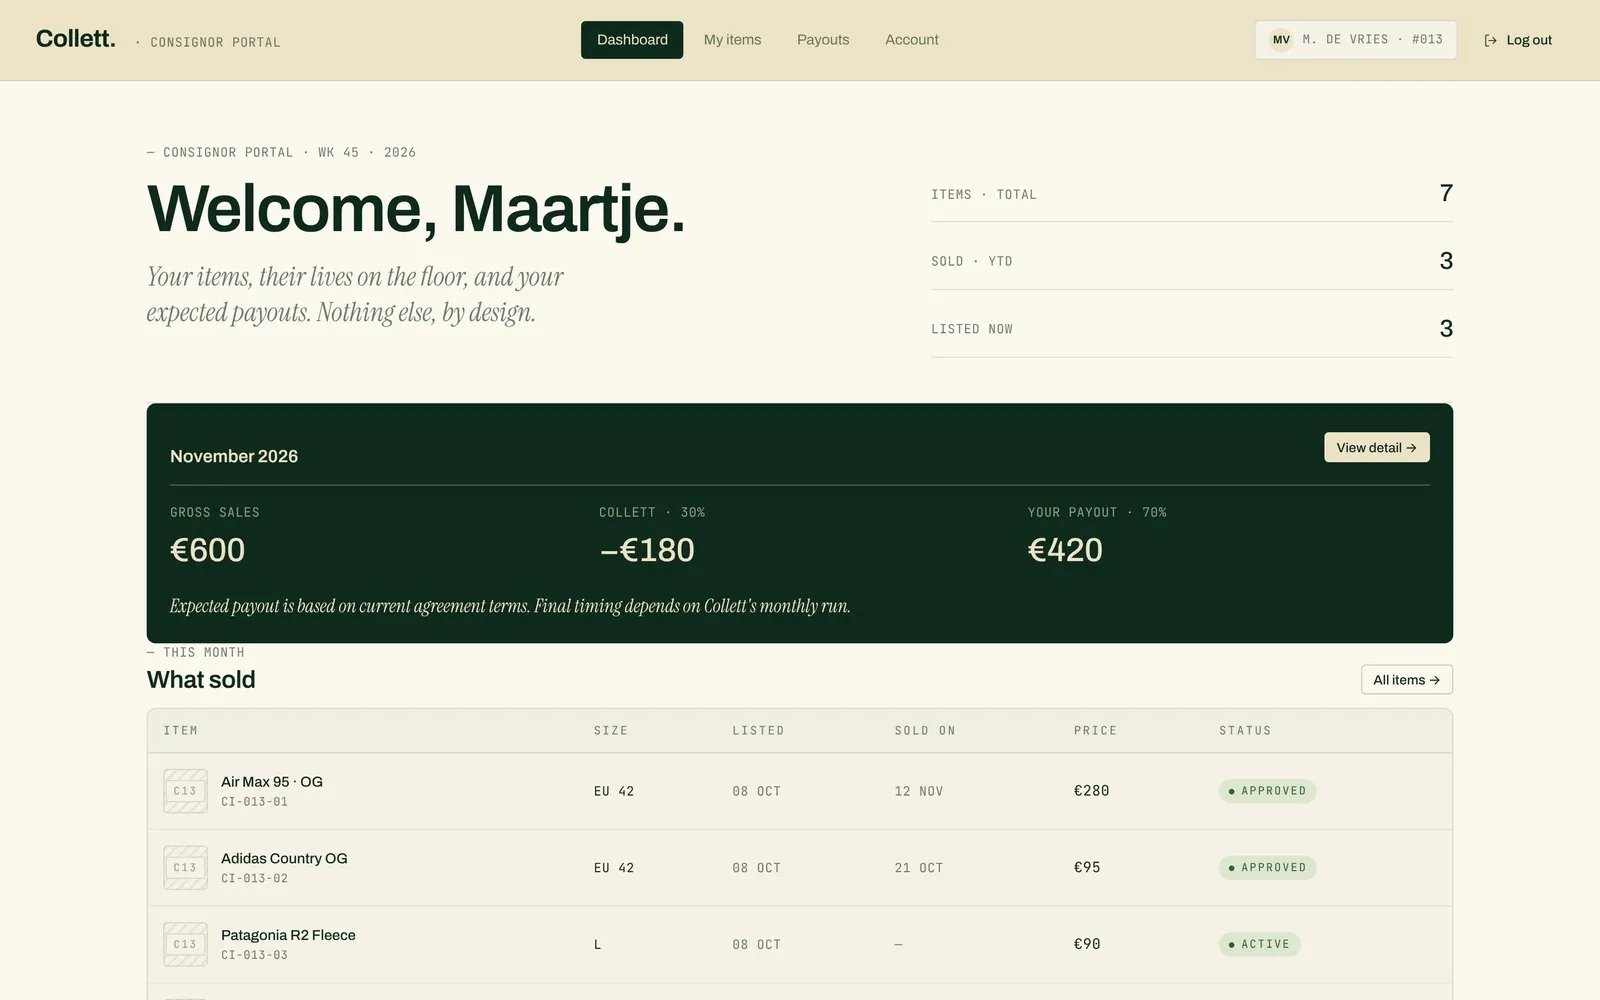
Task: Click the Approved status of Air Max 95
Action: click(1267, 791)
